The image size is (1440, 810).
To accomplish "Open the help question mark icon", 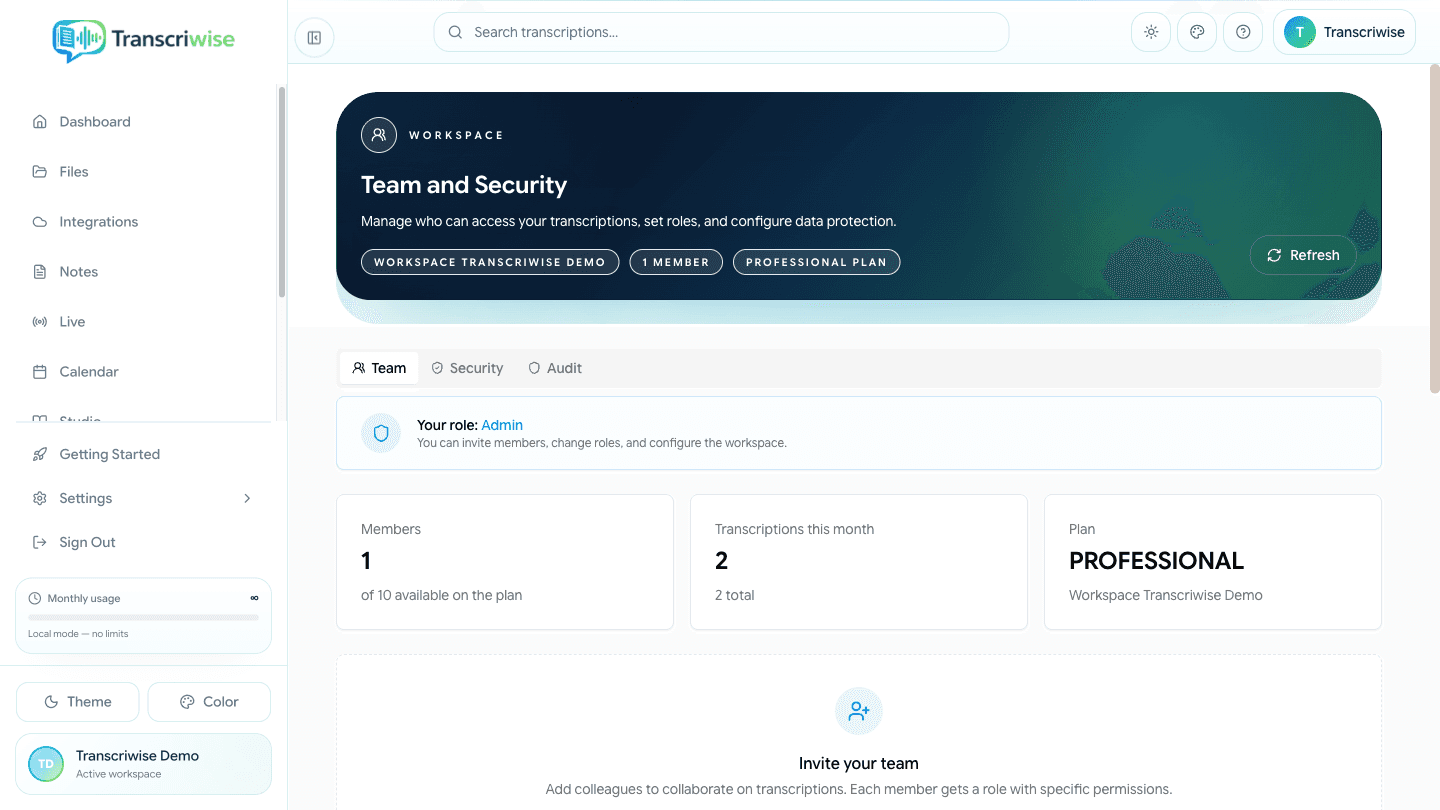I will [1243, 32].
